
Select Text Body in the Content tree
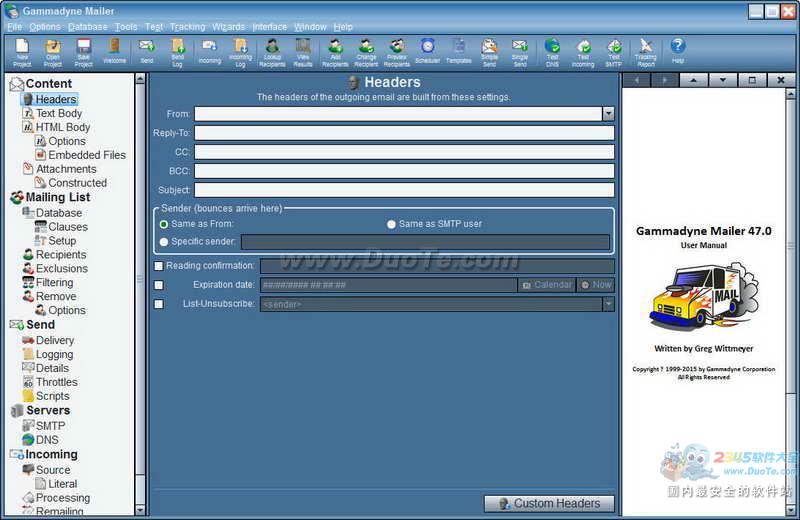[x=59, y=113]
